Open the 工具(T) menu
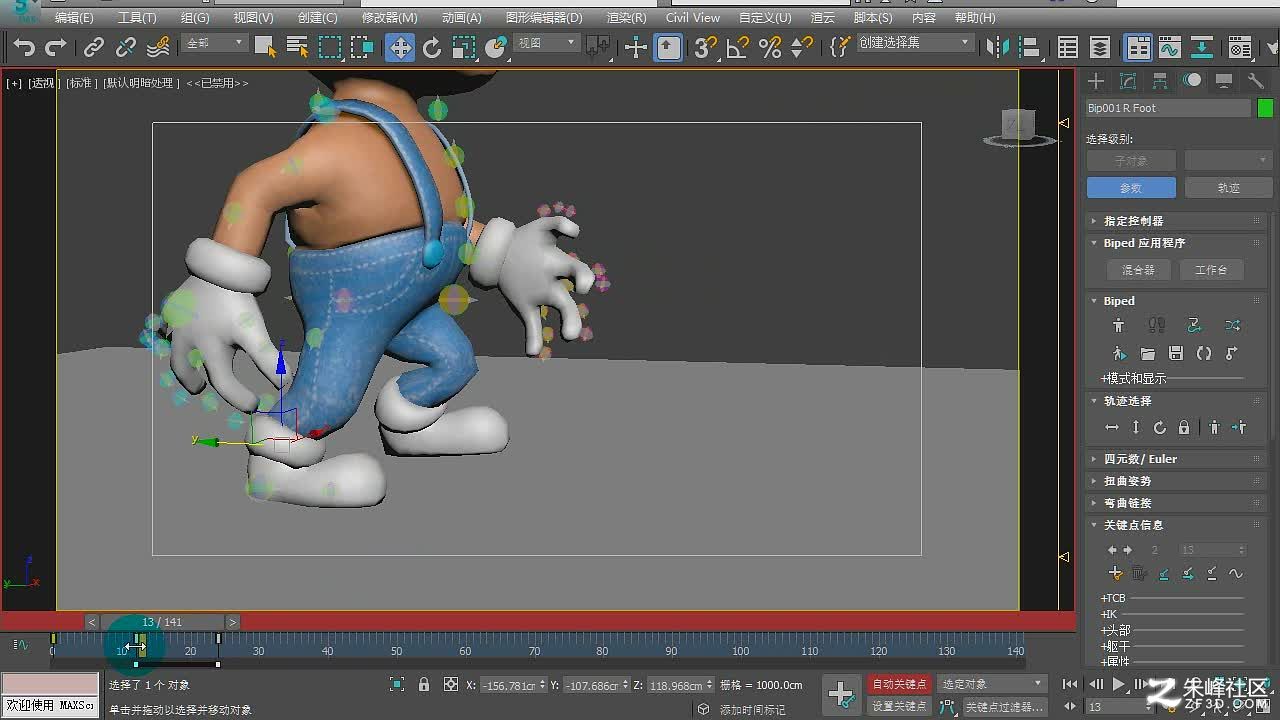 pos(137,18)
